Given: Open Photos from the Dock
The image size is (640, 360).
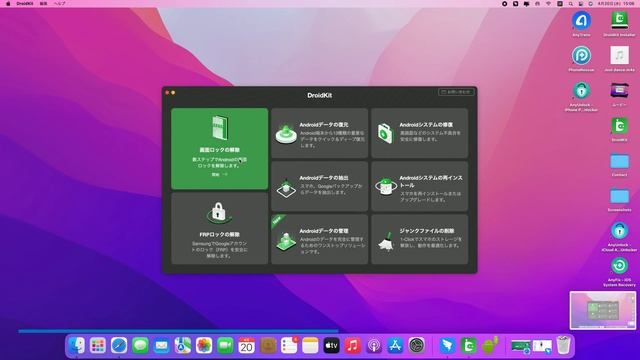Looking at the screenshot, I should 204,346.
